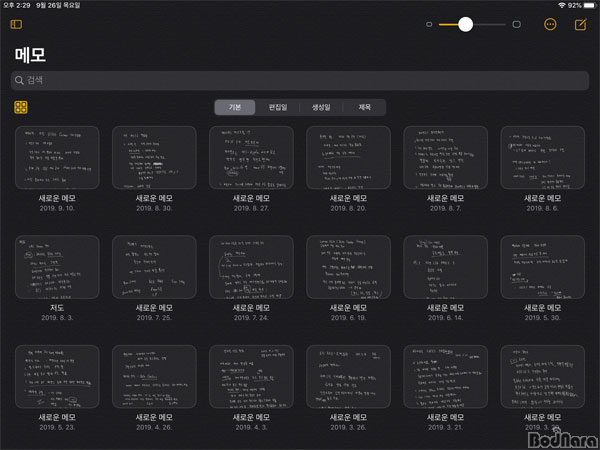The image size is (600, 450).
Task: Click the small thumbnail size icon
Action: [429, 24]
